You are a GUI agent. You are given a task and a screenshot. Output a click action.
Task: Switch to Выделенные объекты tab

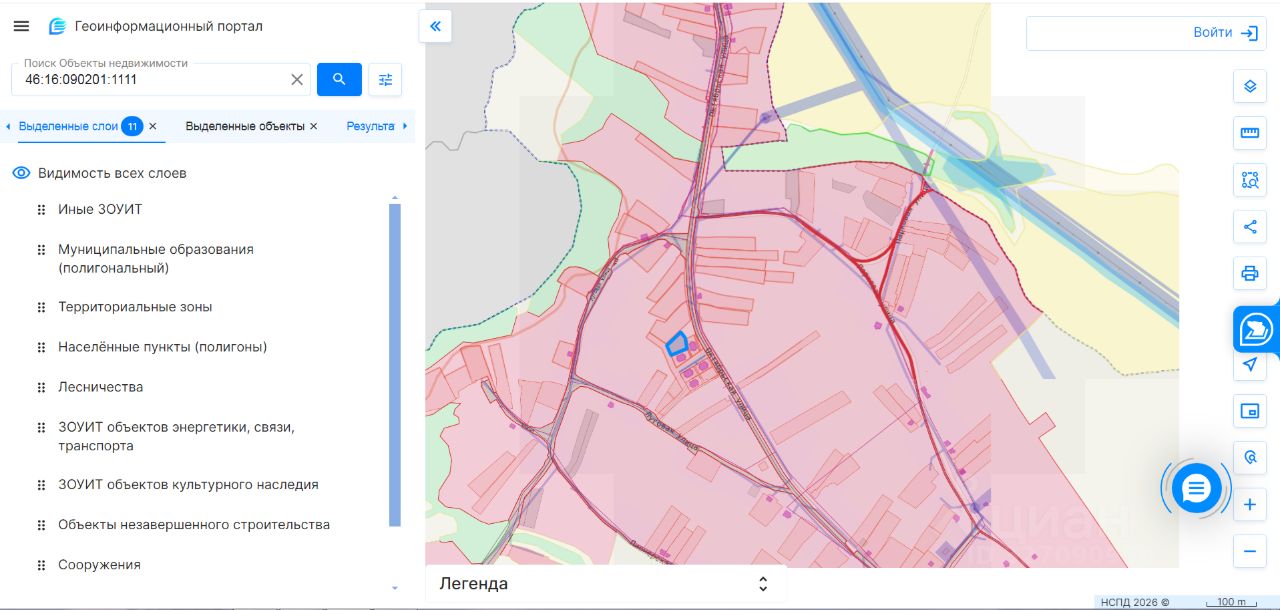245,126
